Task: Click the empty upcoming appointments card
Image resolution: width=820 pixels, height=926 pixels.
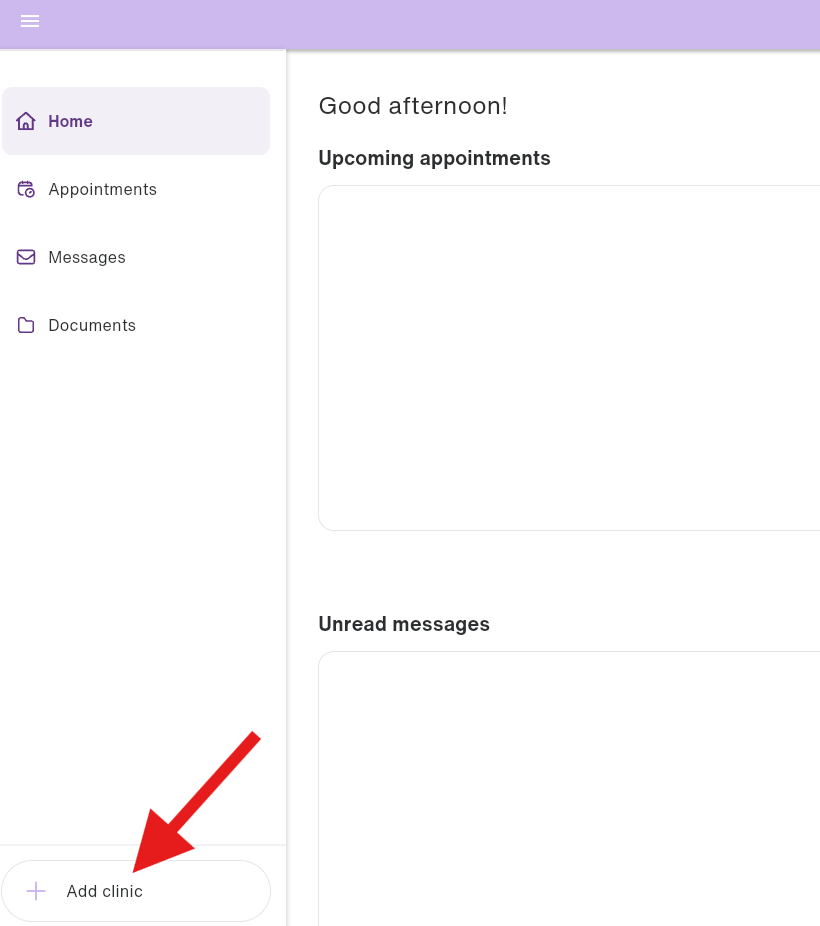Action: [x=569, y=358]
